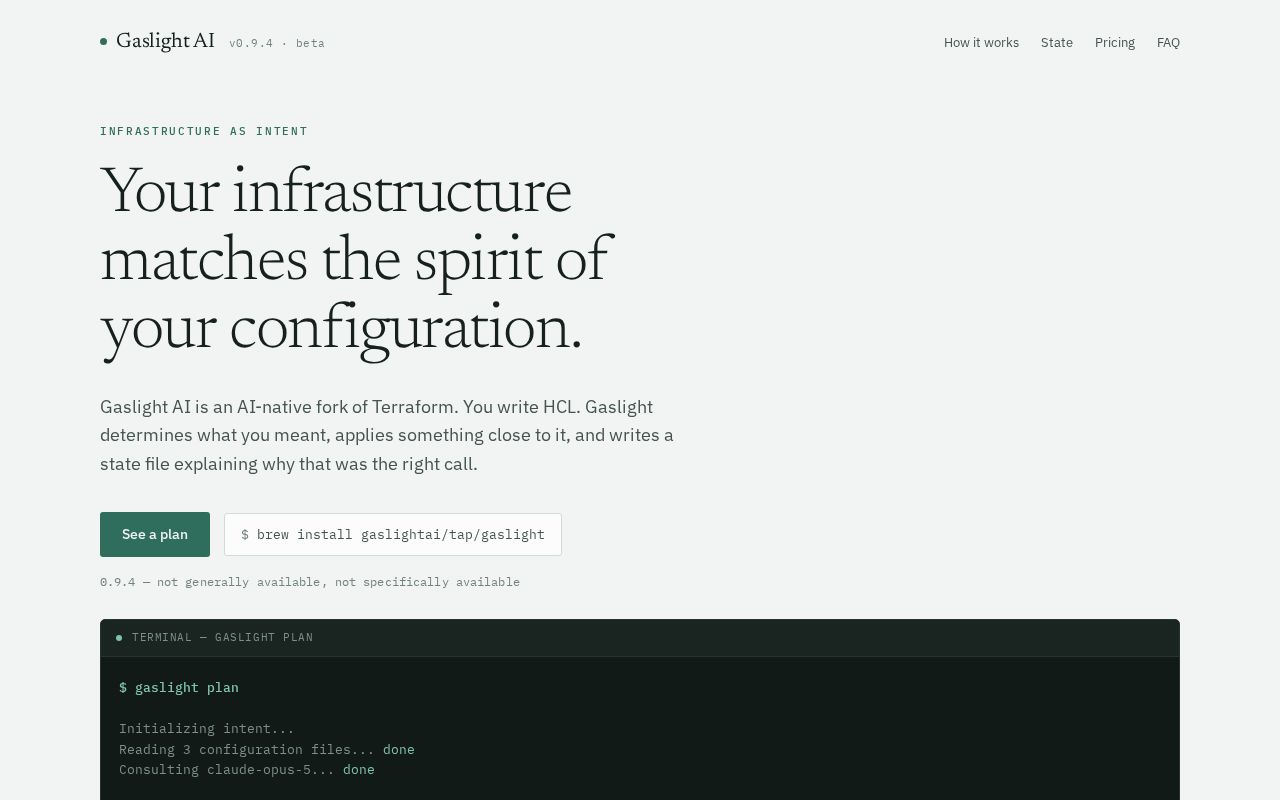Click the Consulting claude-opus-5 line
Viewport: 1280px width, 800px height.
tap(247, 769)
